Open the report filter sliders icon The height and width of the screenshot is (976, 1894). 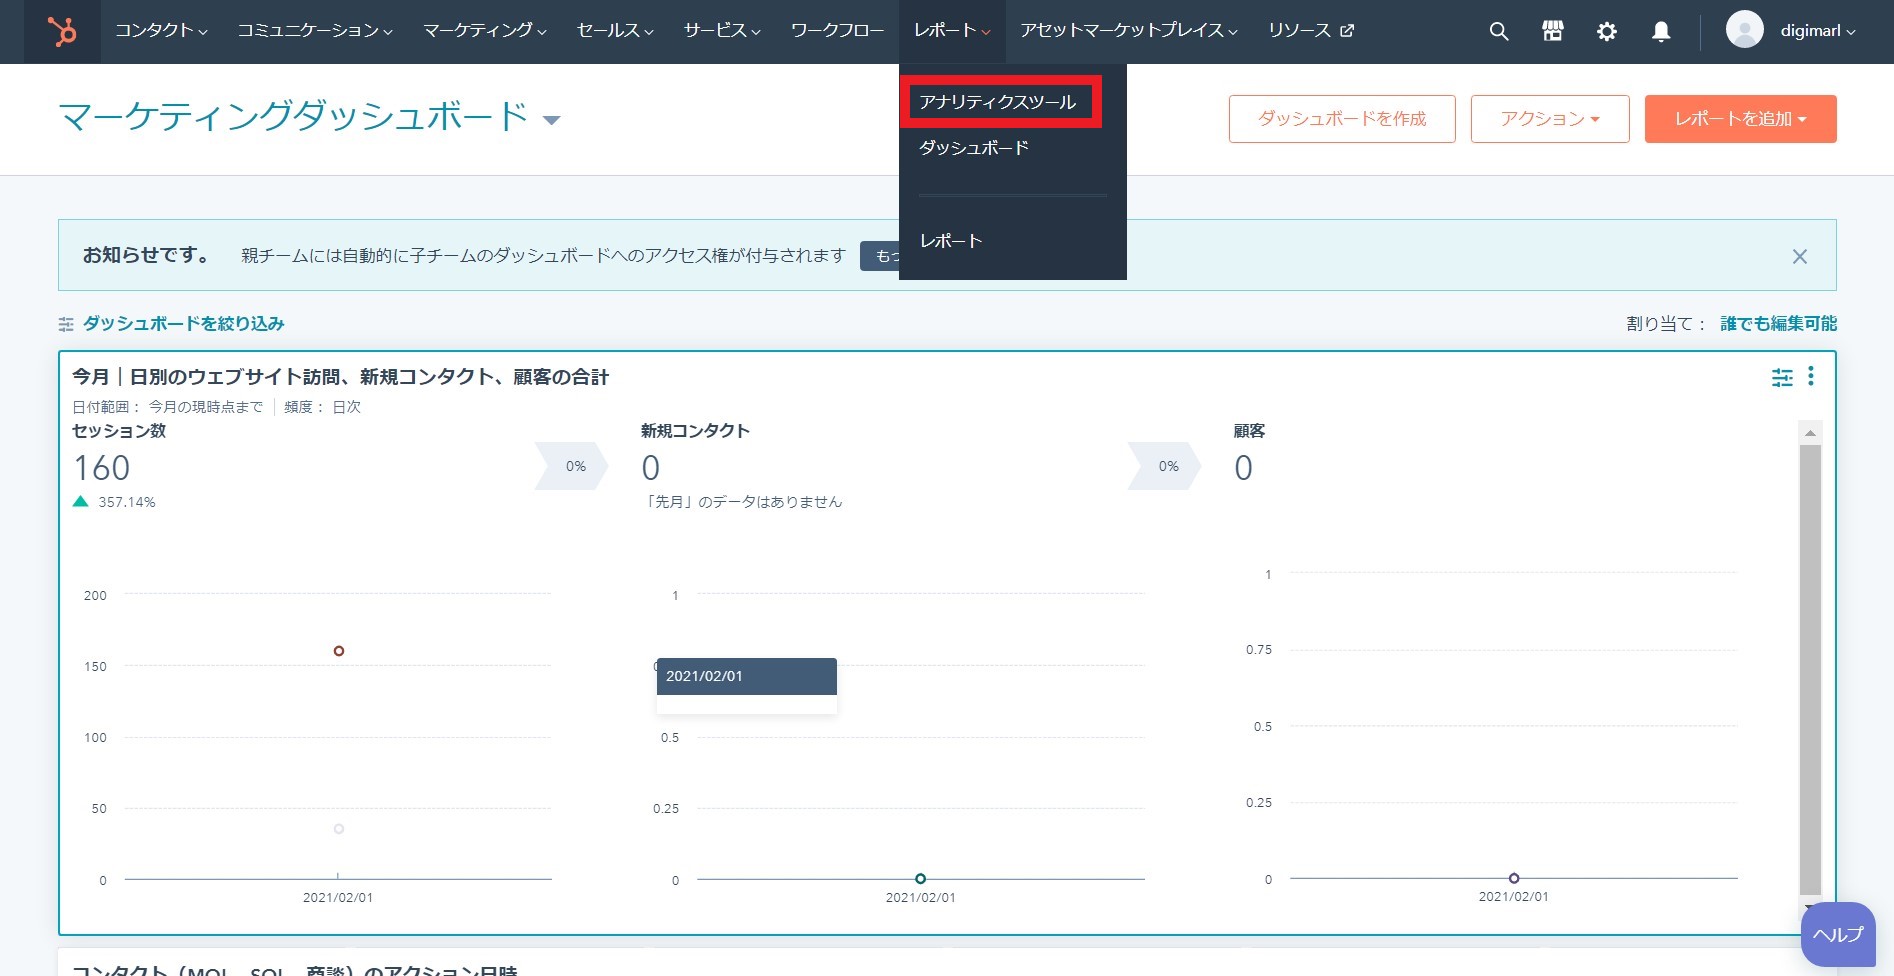click(1782, 377)
